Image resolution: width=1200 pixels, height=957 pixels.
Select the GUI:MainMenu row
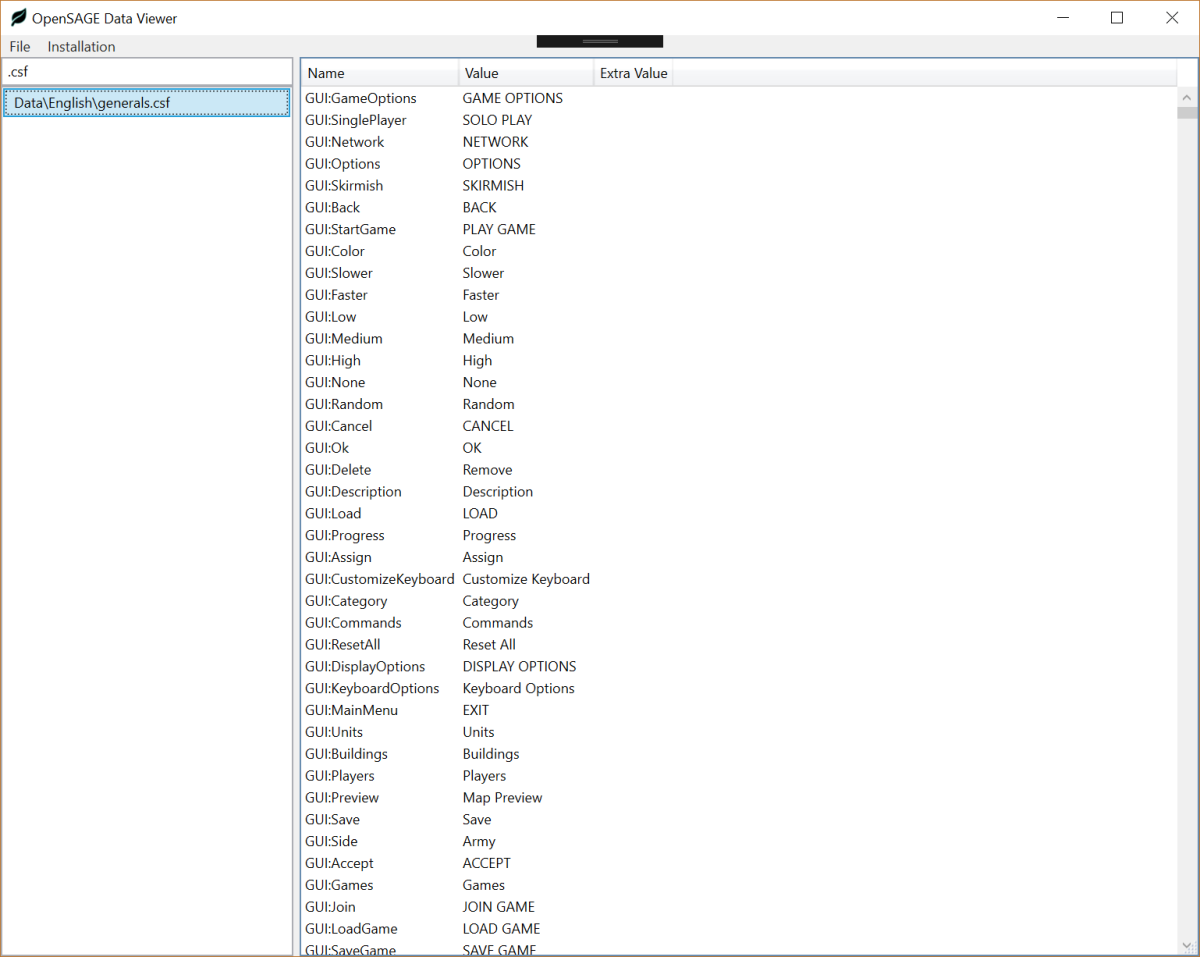[x=740, y=711]
